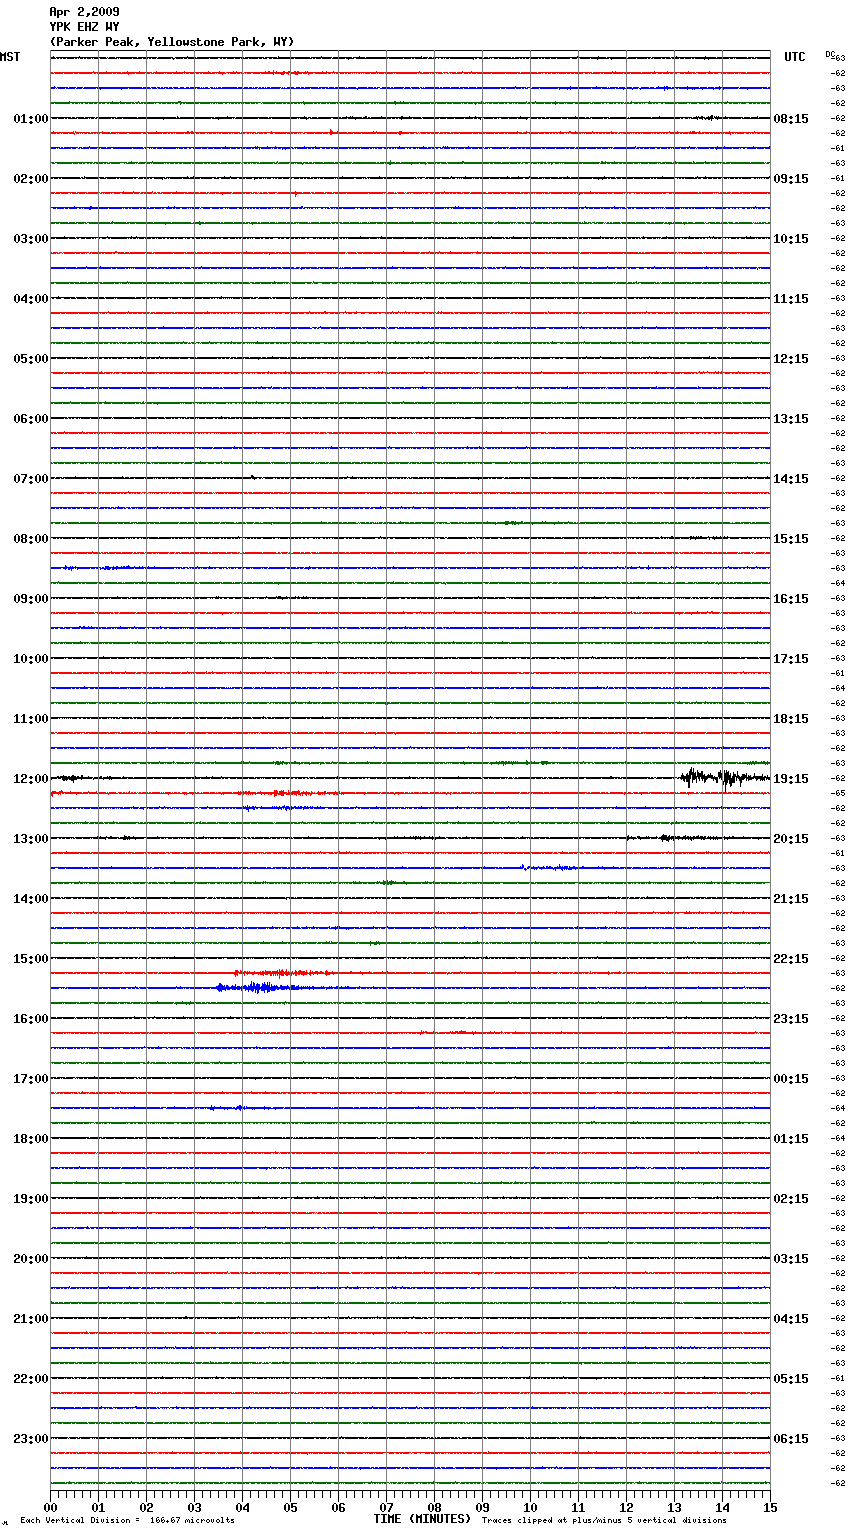Click the 'Traces clipped at plus/minus 5 vertical divisions' note
Viewport: 850px width, 1534px height.
pyautogui.click(x=604, y=1521)
